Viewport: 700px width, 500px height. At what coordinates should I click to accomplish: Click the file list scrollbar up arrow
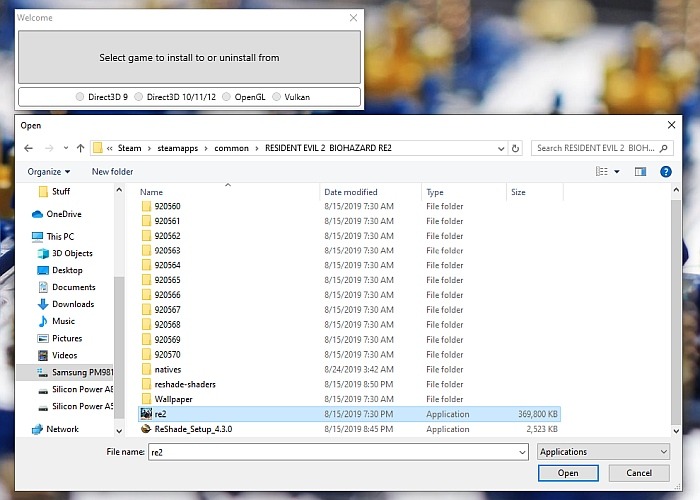pos(676,190)
